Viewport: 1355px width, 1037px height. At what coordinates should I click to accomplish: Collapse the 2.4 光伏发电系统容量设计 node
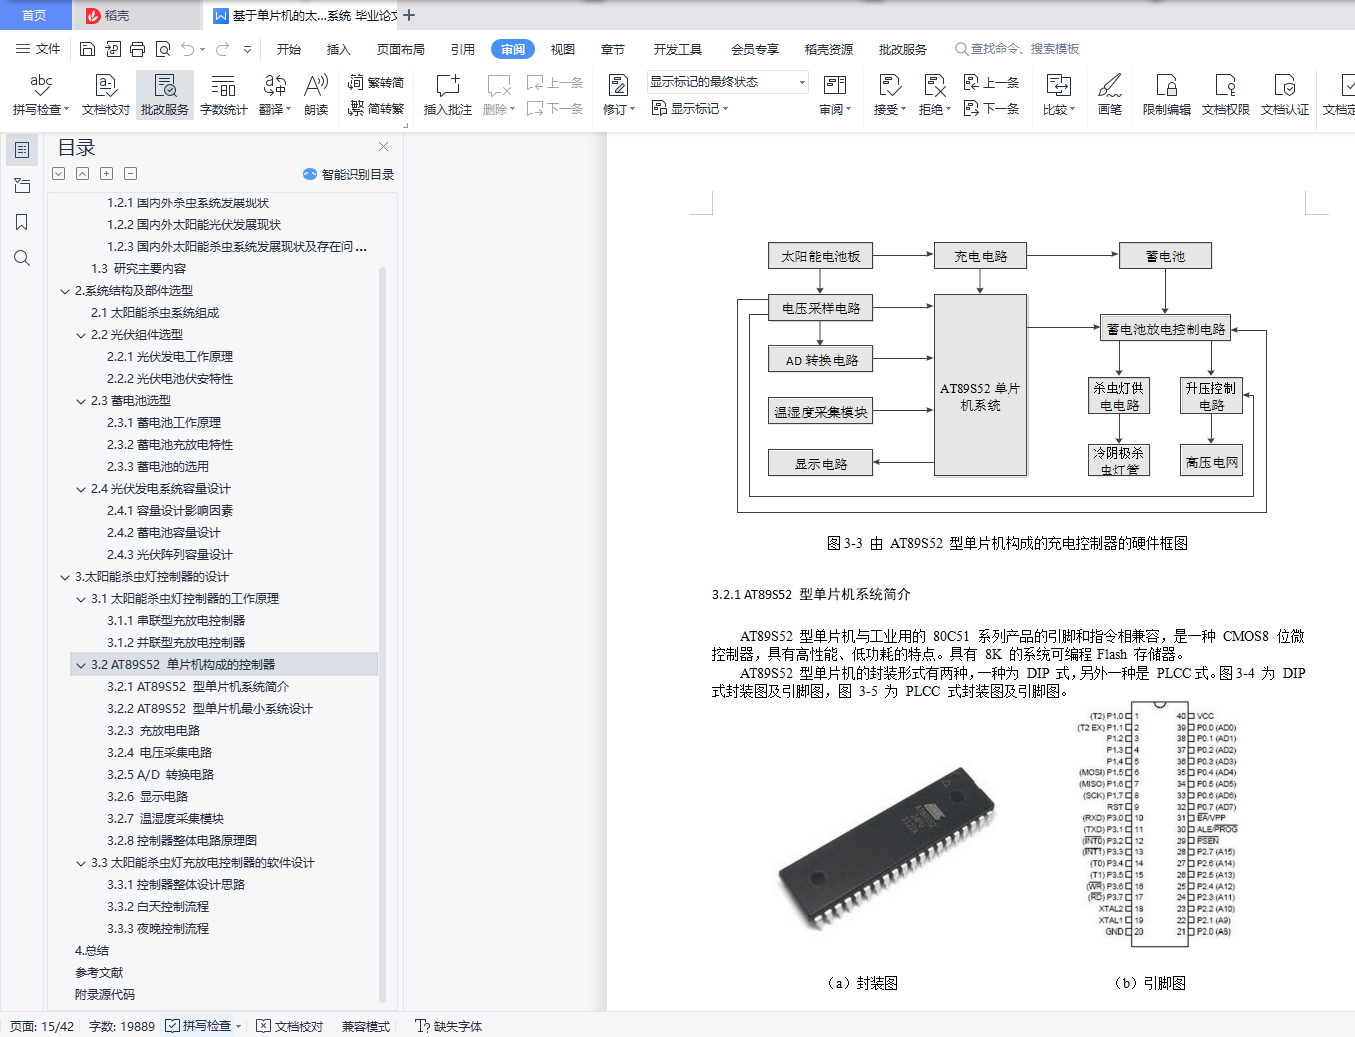[81, 490]
